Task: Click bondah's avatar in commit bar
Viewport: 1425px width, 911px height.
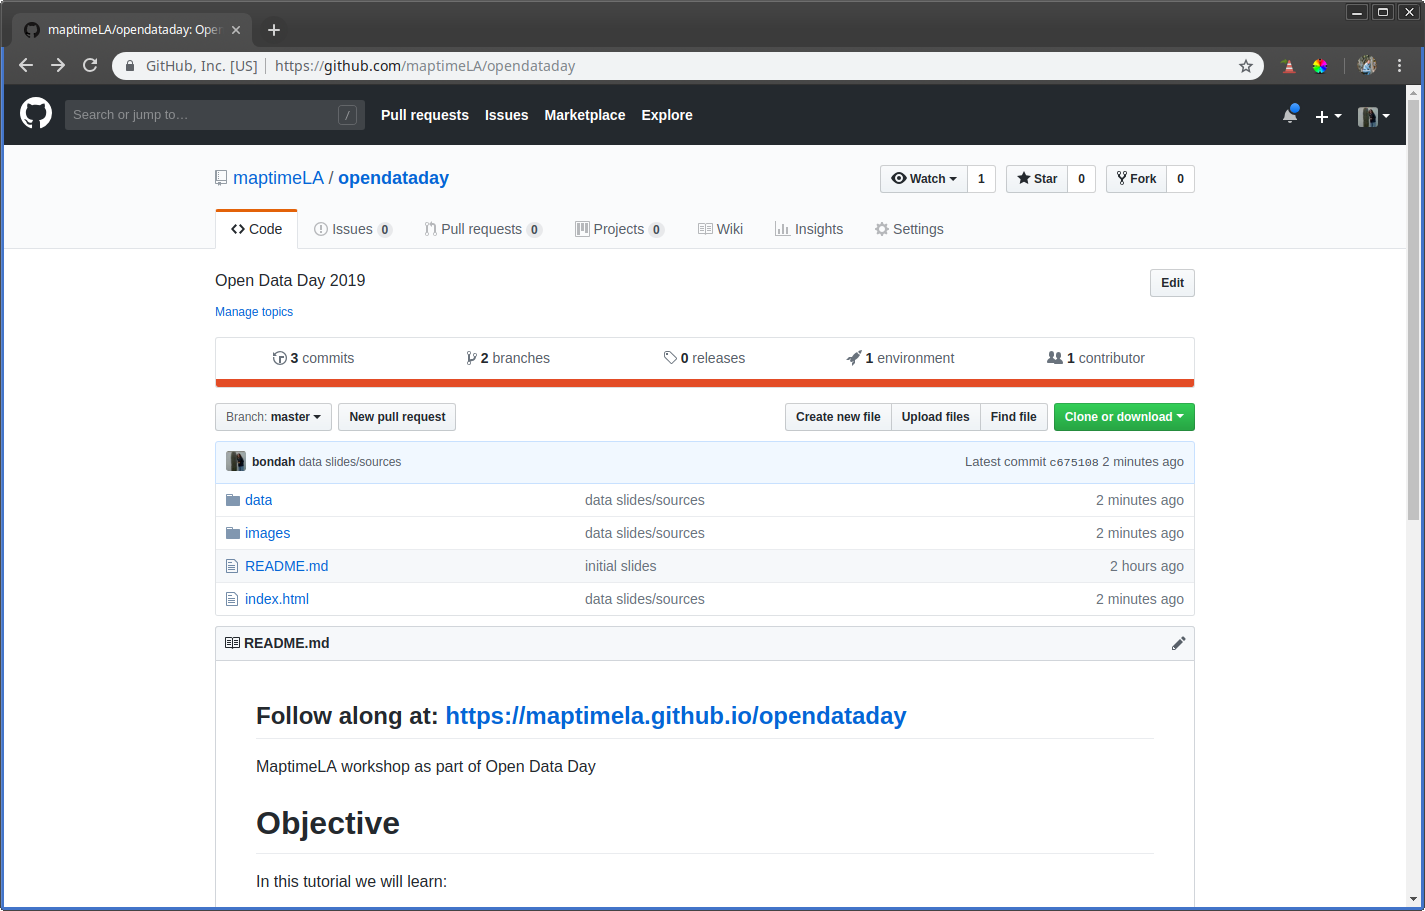Action: 236,461
